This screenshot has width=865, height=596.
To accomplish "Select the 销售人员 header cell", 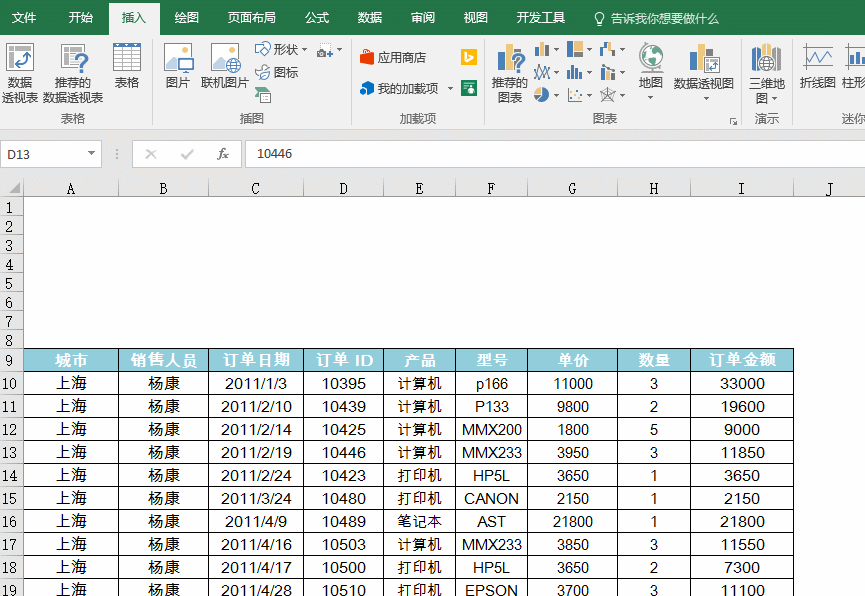I will [163, 360].
